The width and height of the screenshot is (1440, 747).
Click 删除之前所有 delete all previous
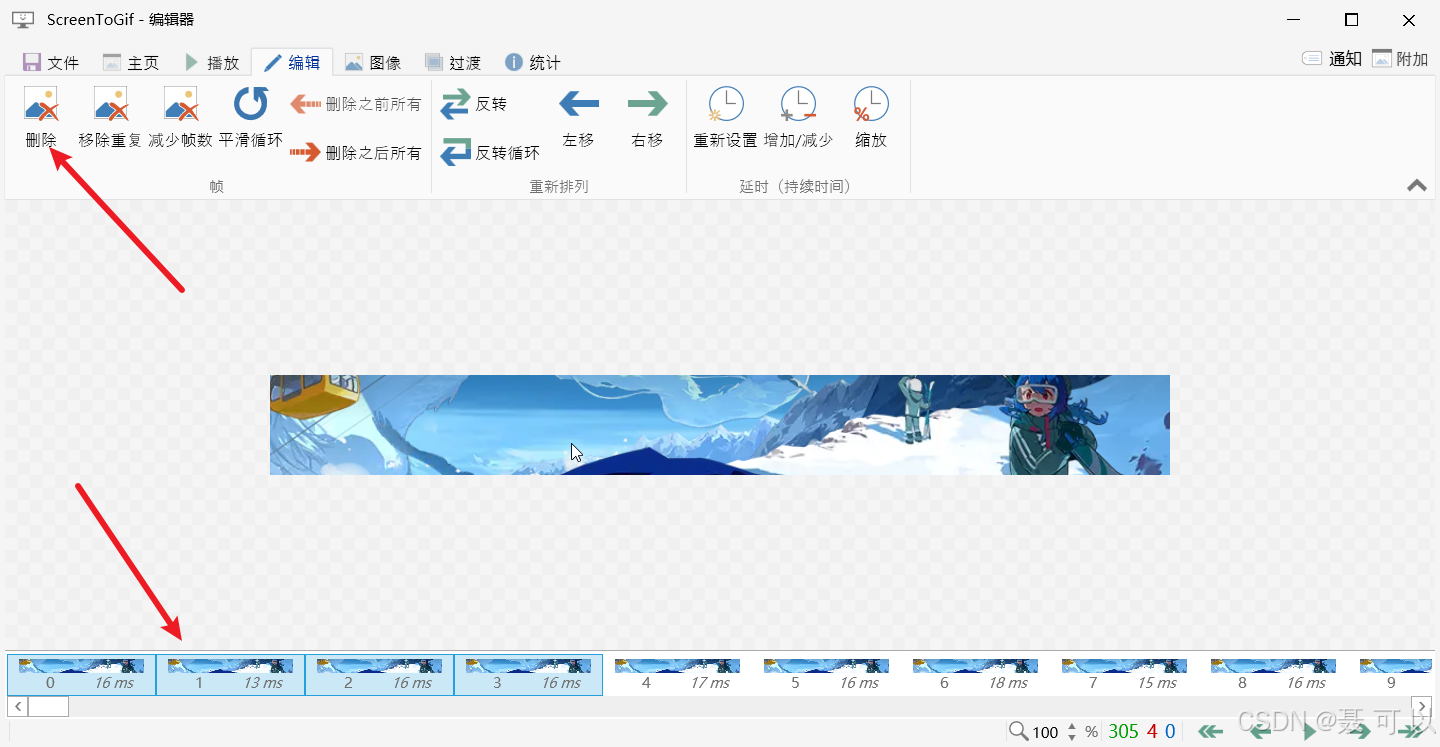point(356,104)
